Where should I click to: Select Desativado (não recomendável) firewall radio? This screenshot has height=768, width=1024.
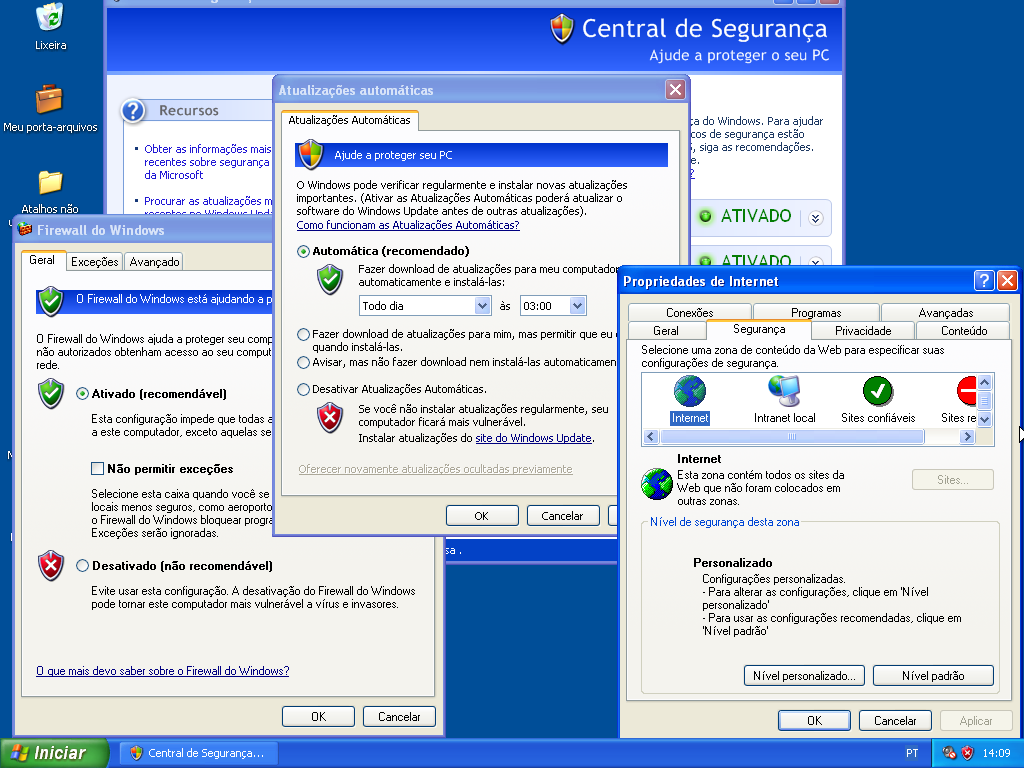tap(82, 566)
